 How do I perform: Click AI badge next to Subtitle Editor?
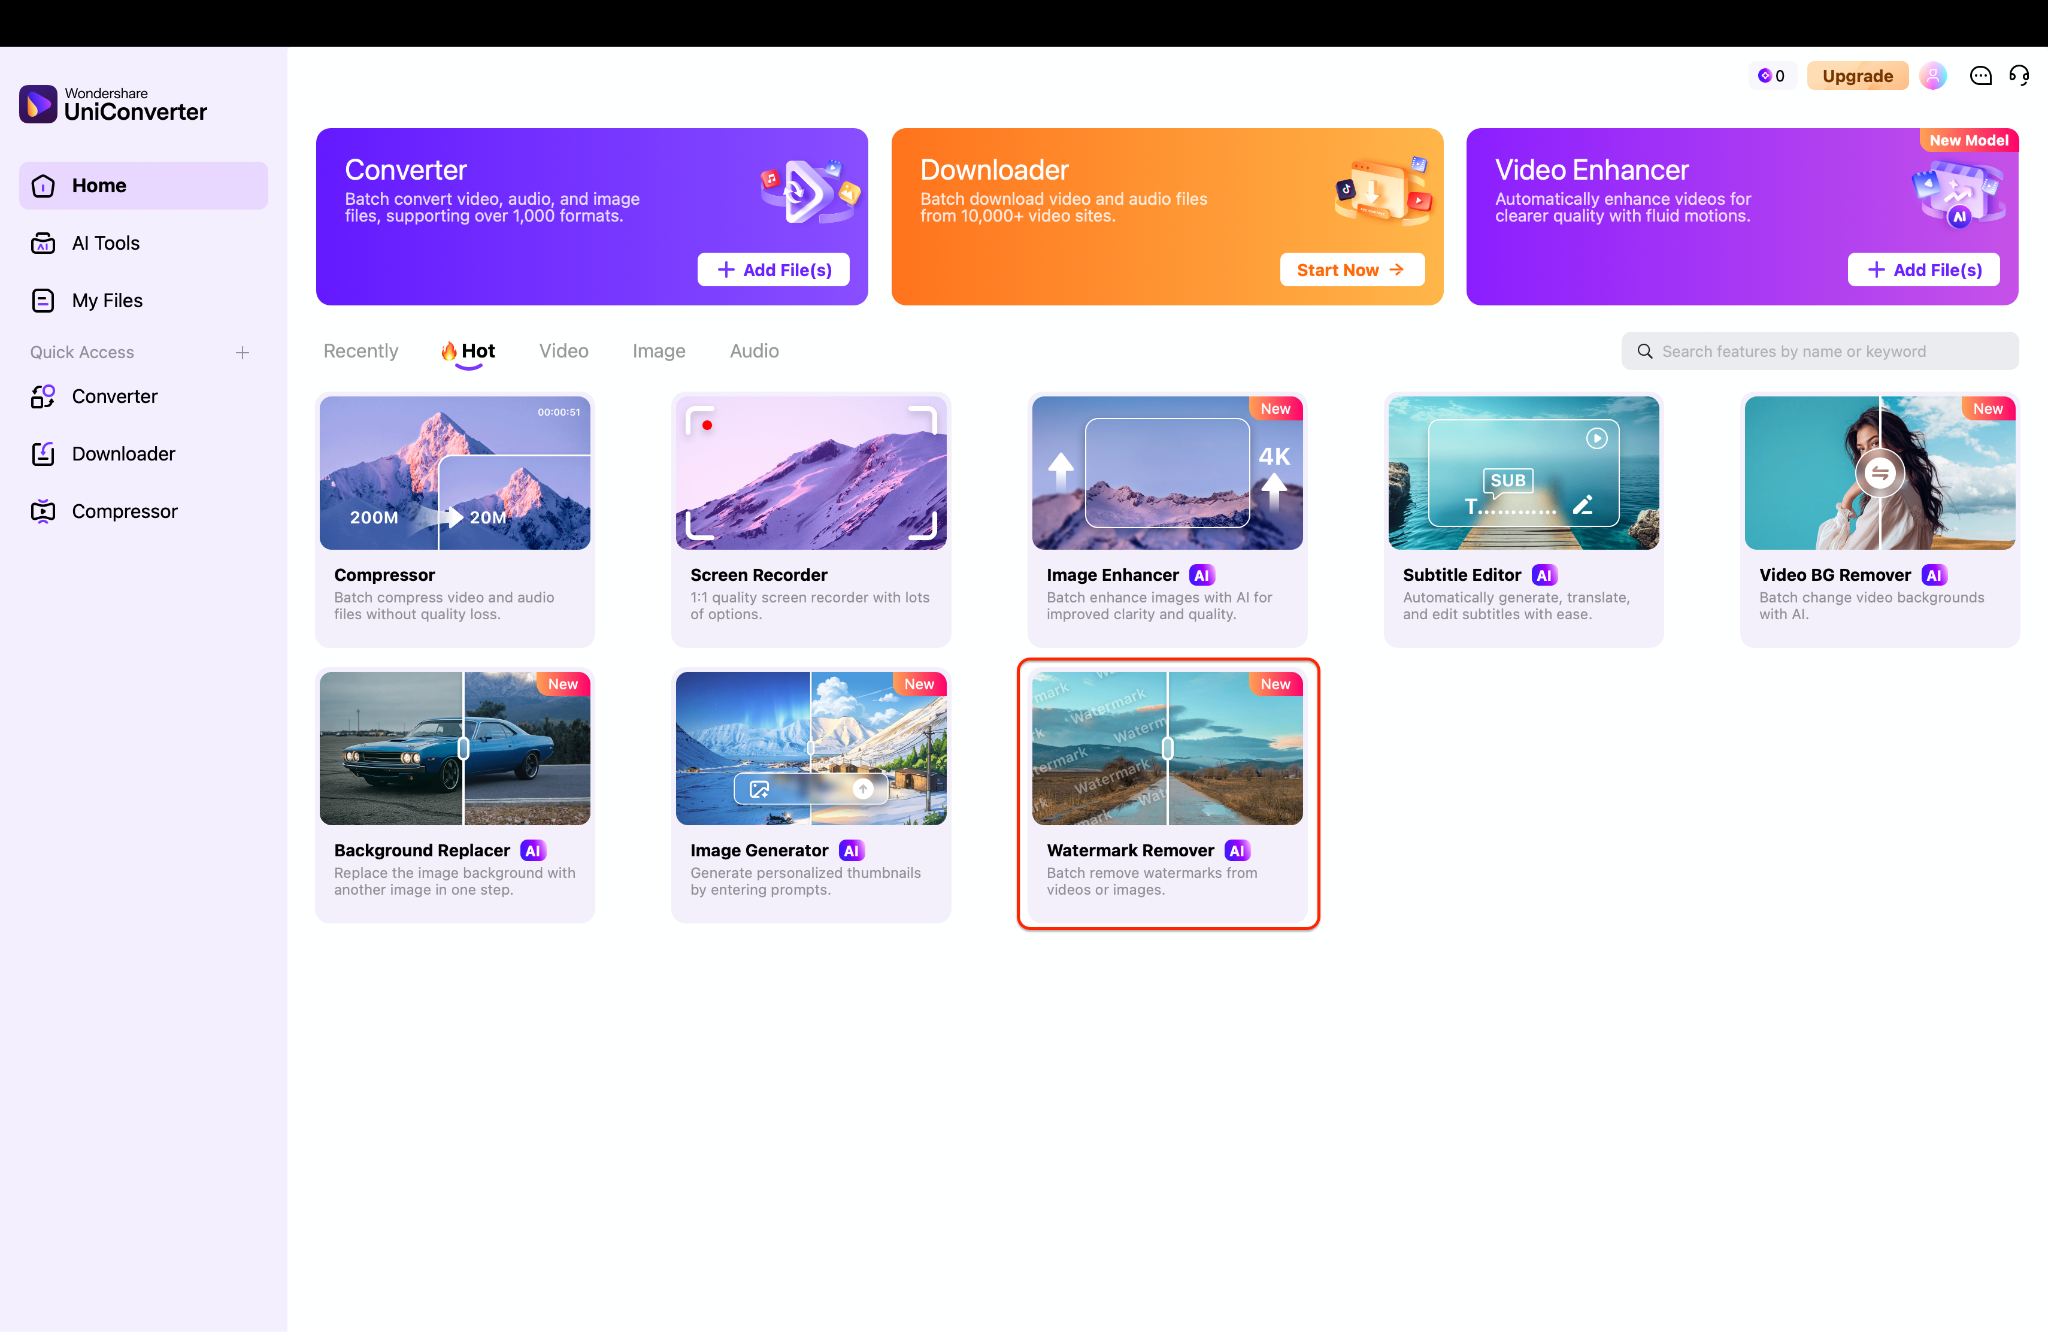click(x=1544, y=575)
